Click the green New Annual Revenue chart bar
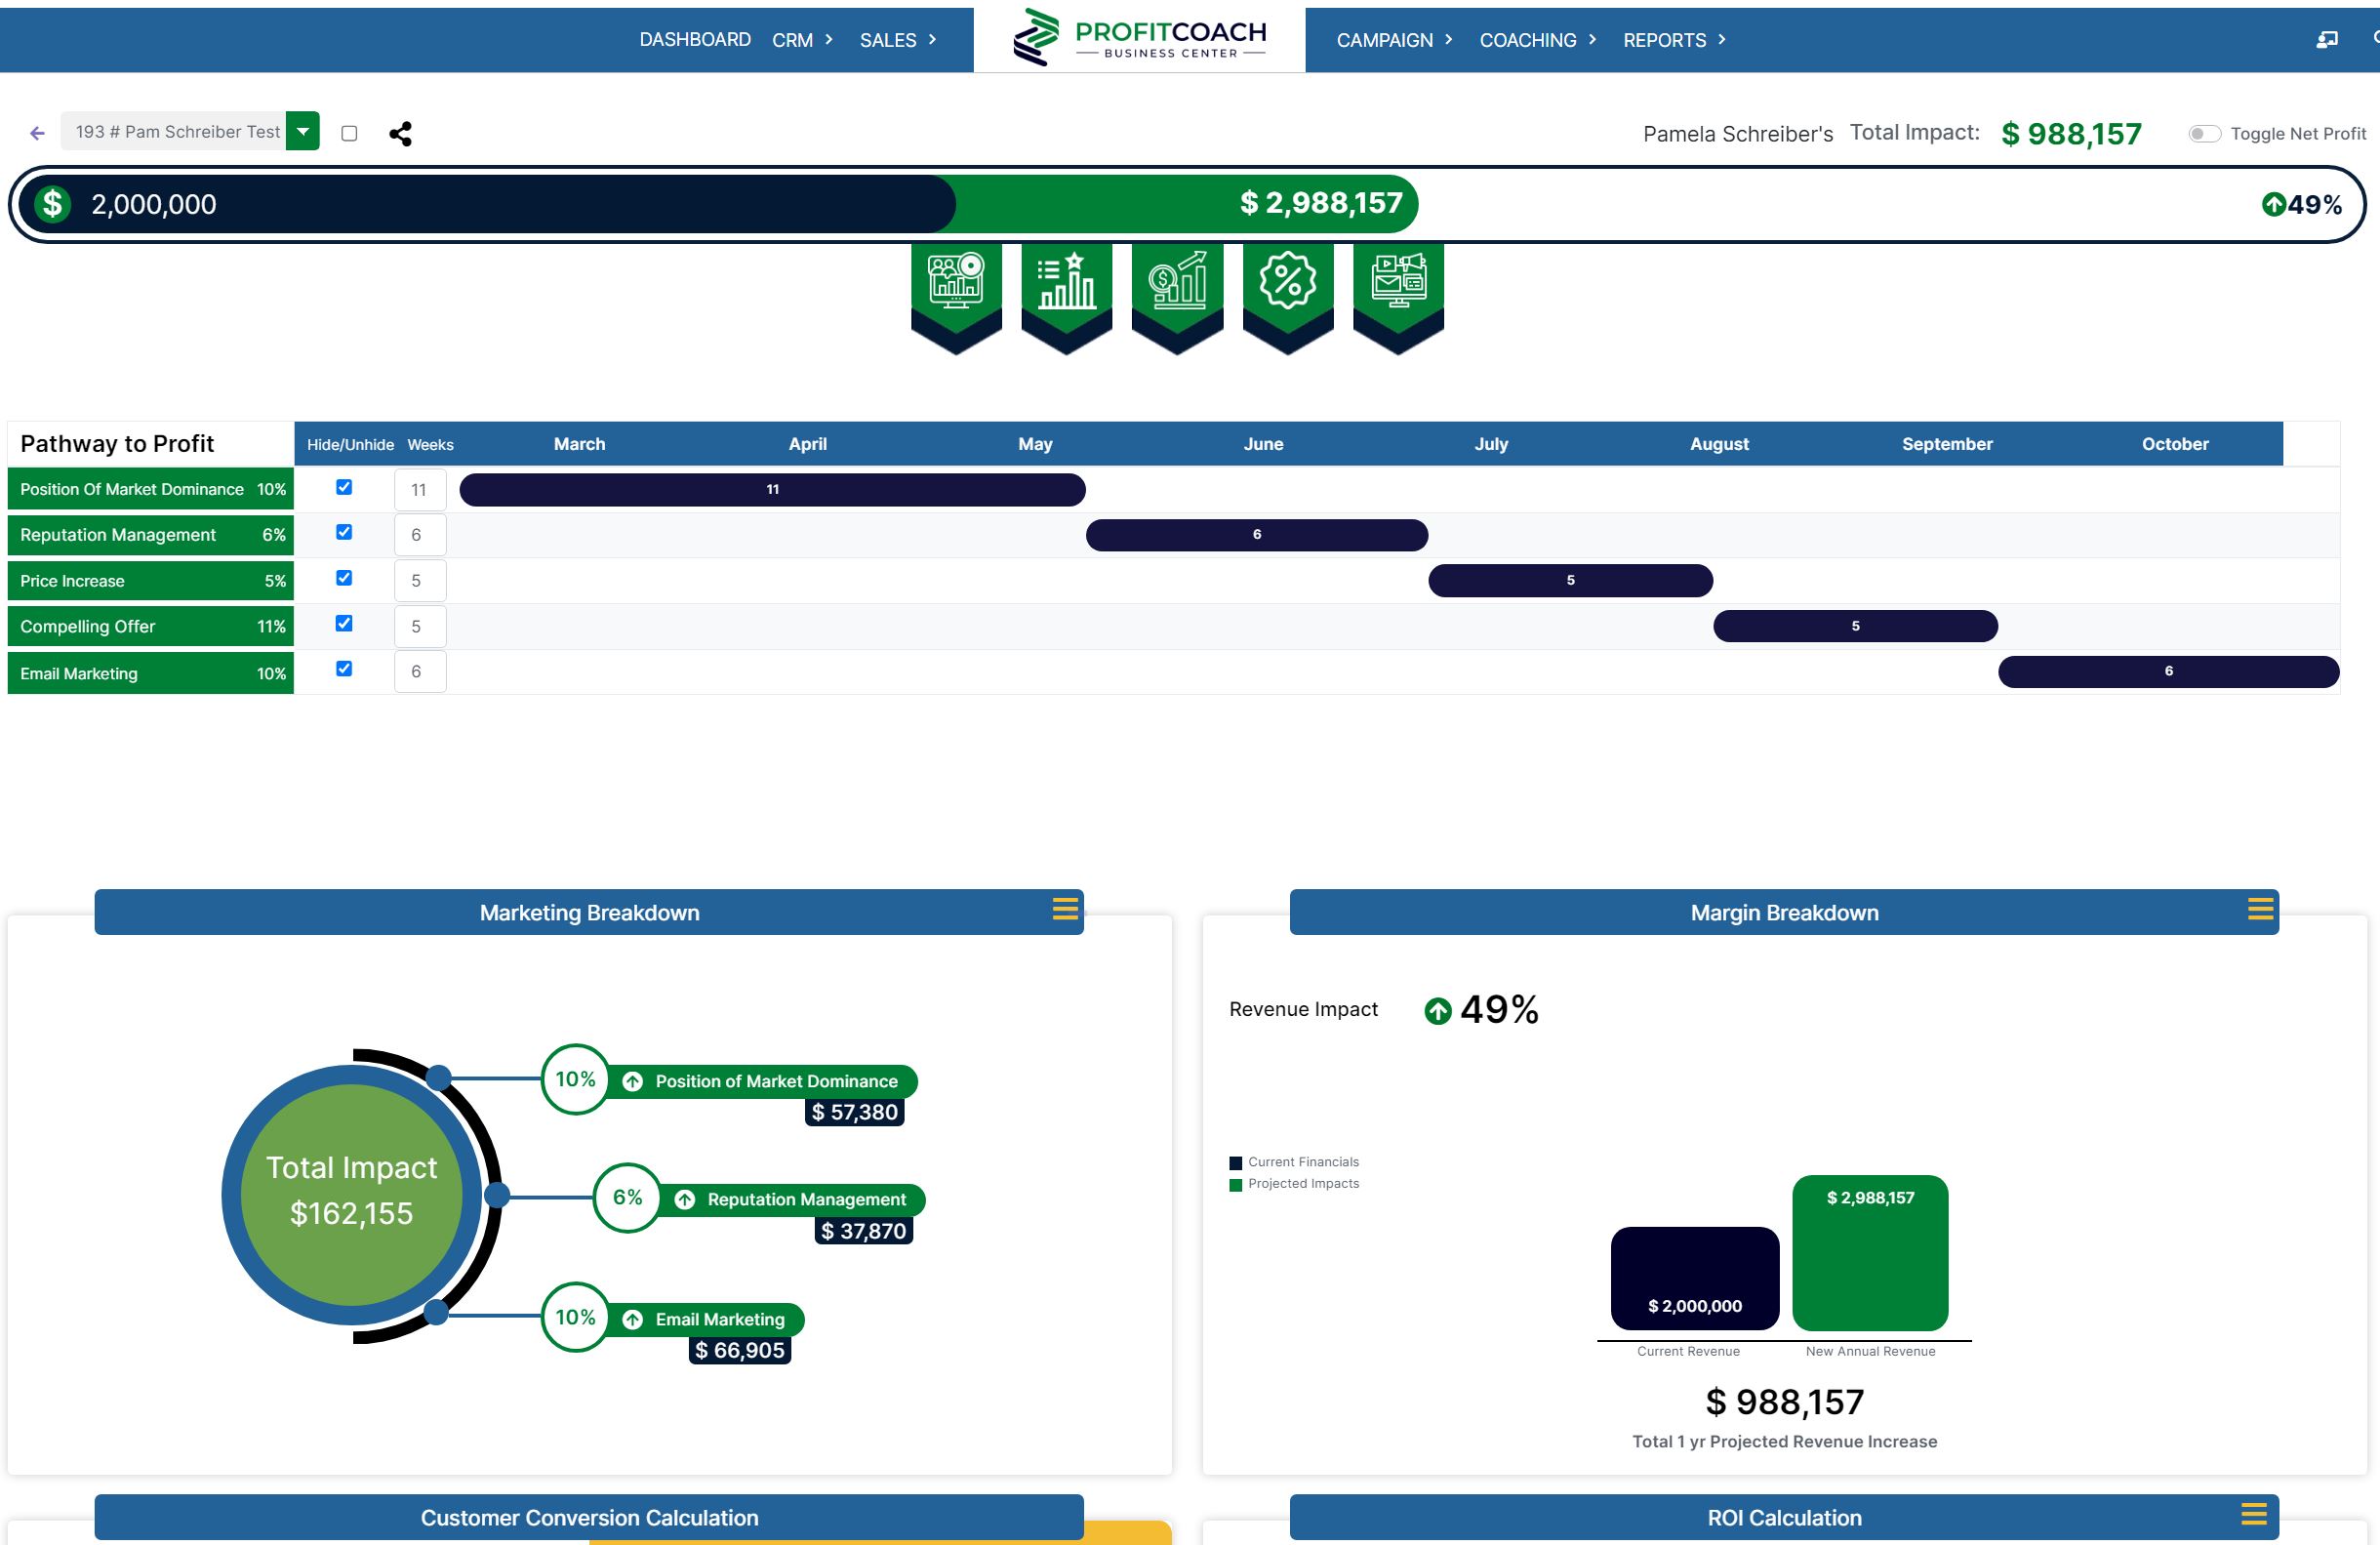Screen dimensions: 2380x1545 [1870, 1253]
